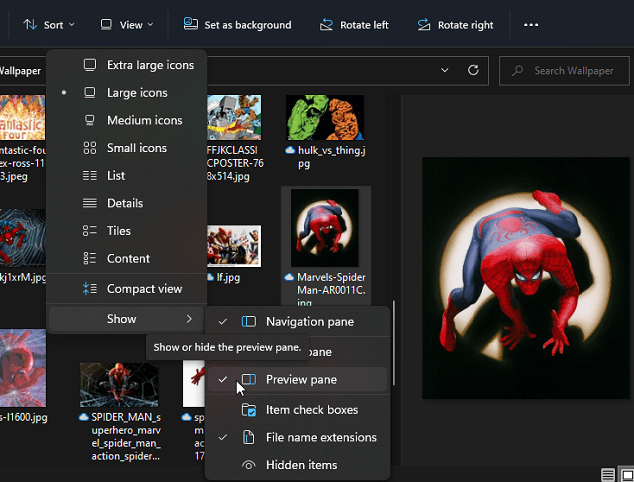634x482 pixels.
Task: Click the cloud sync icon on SPIDER_MAN_superhero file
Action: [x=84, y=417]
